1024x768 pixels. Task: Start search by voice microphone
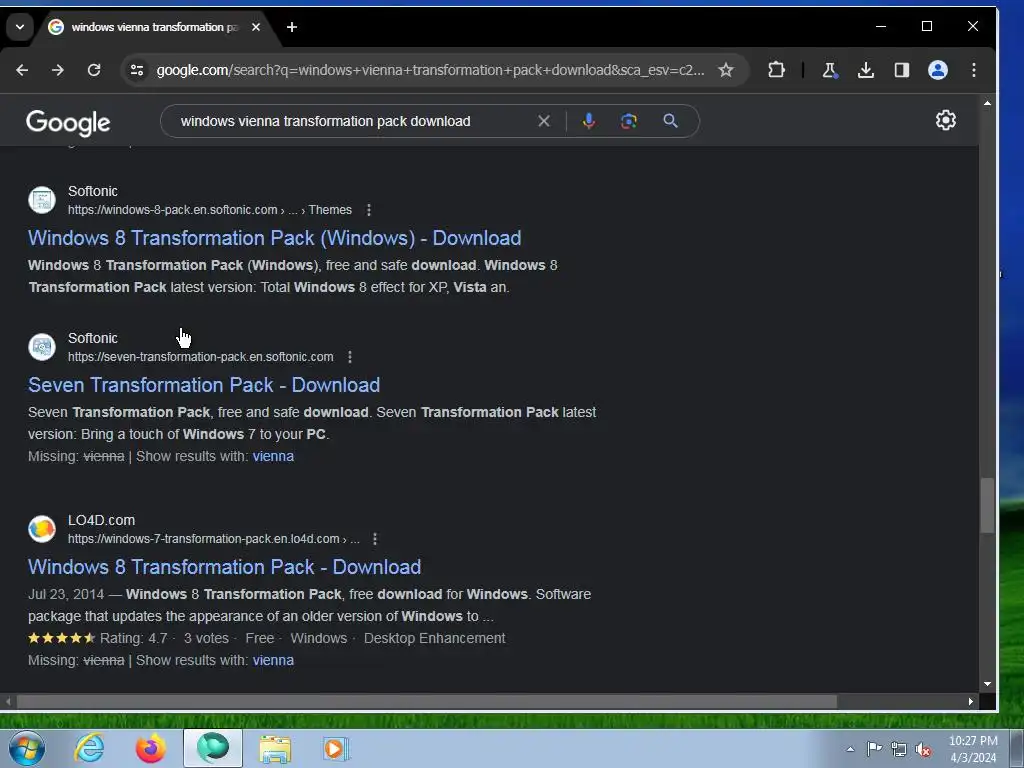pyautogui.click(x=588, y=121)
